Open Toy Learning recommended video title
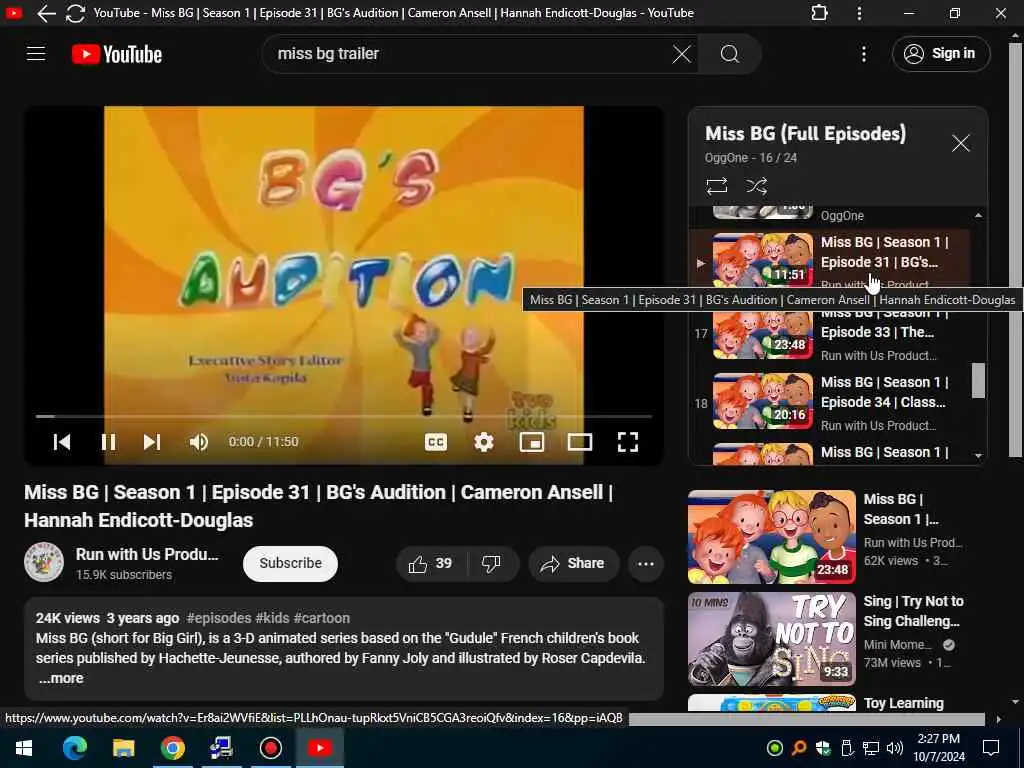The width and height of the screenshot is (1024, 768). [x=903, y=703]
